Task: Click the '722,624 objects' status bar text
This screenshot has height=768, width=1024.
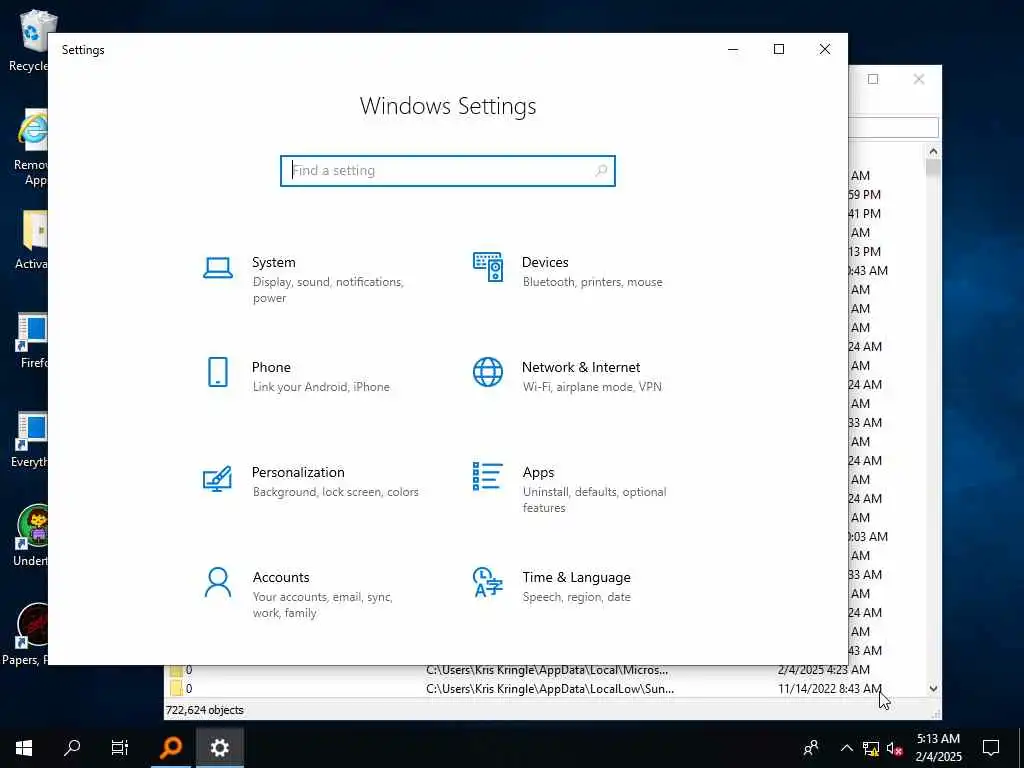Action: point(204,710)
